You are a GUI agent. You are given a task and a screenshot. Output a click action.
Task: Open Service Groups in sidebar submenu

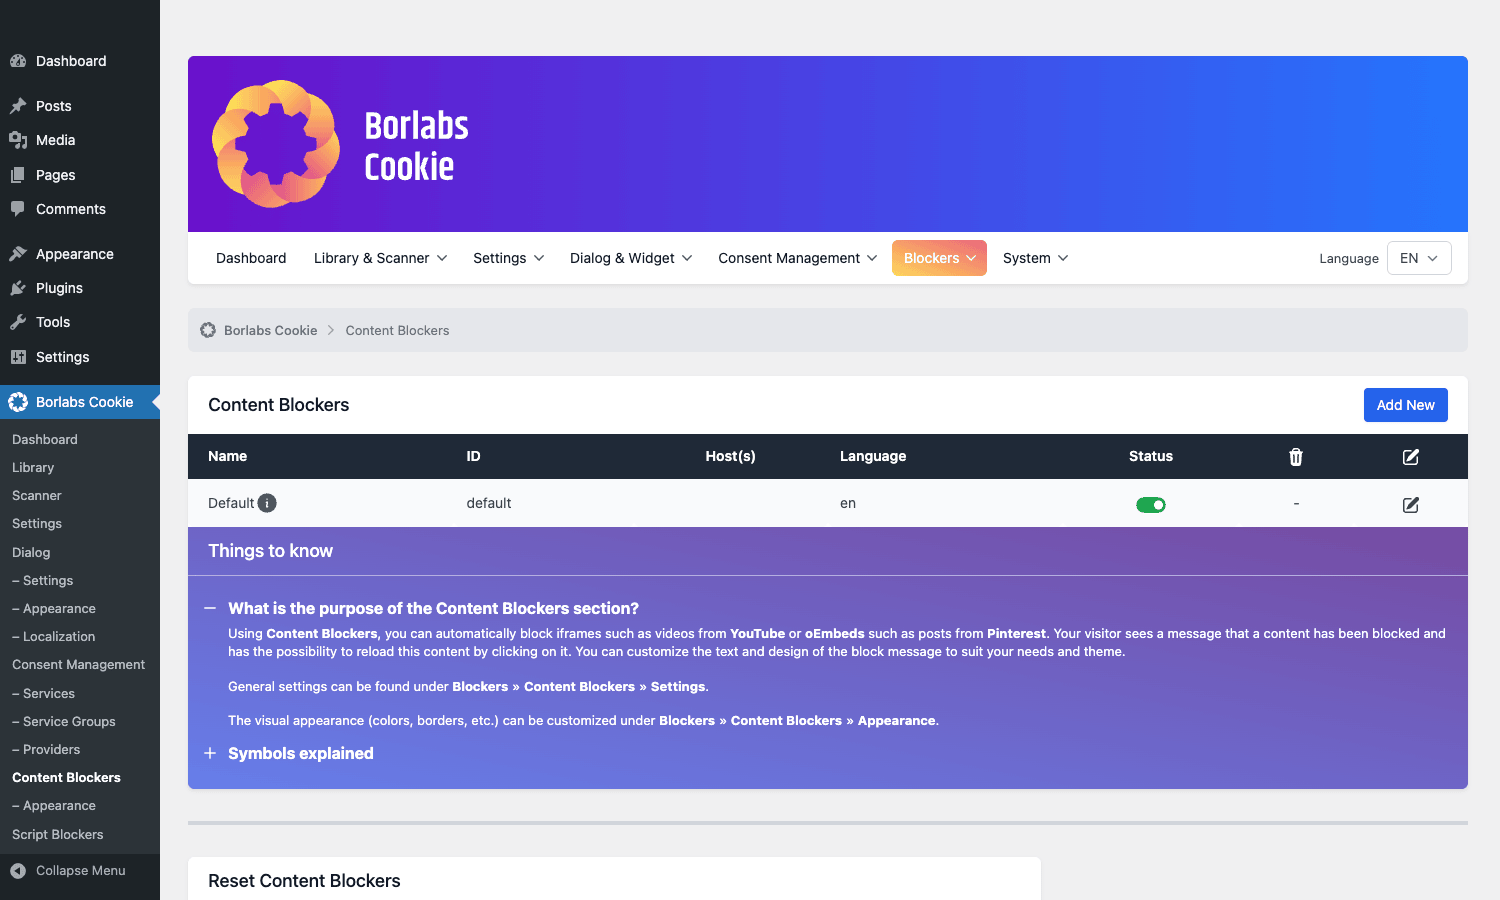tap(64, 721)
